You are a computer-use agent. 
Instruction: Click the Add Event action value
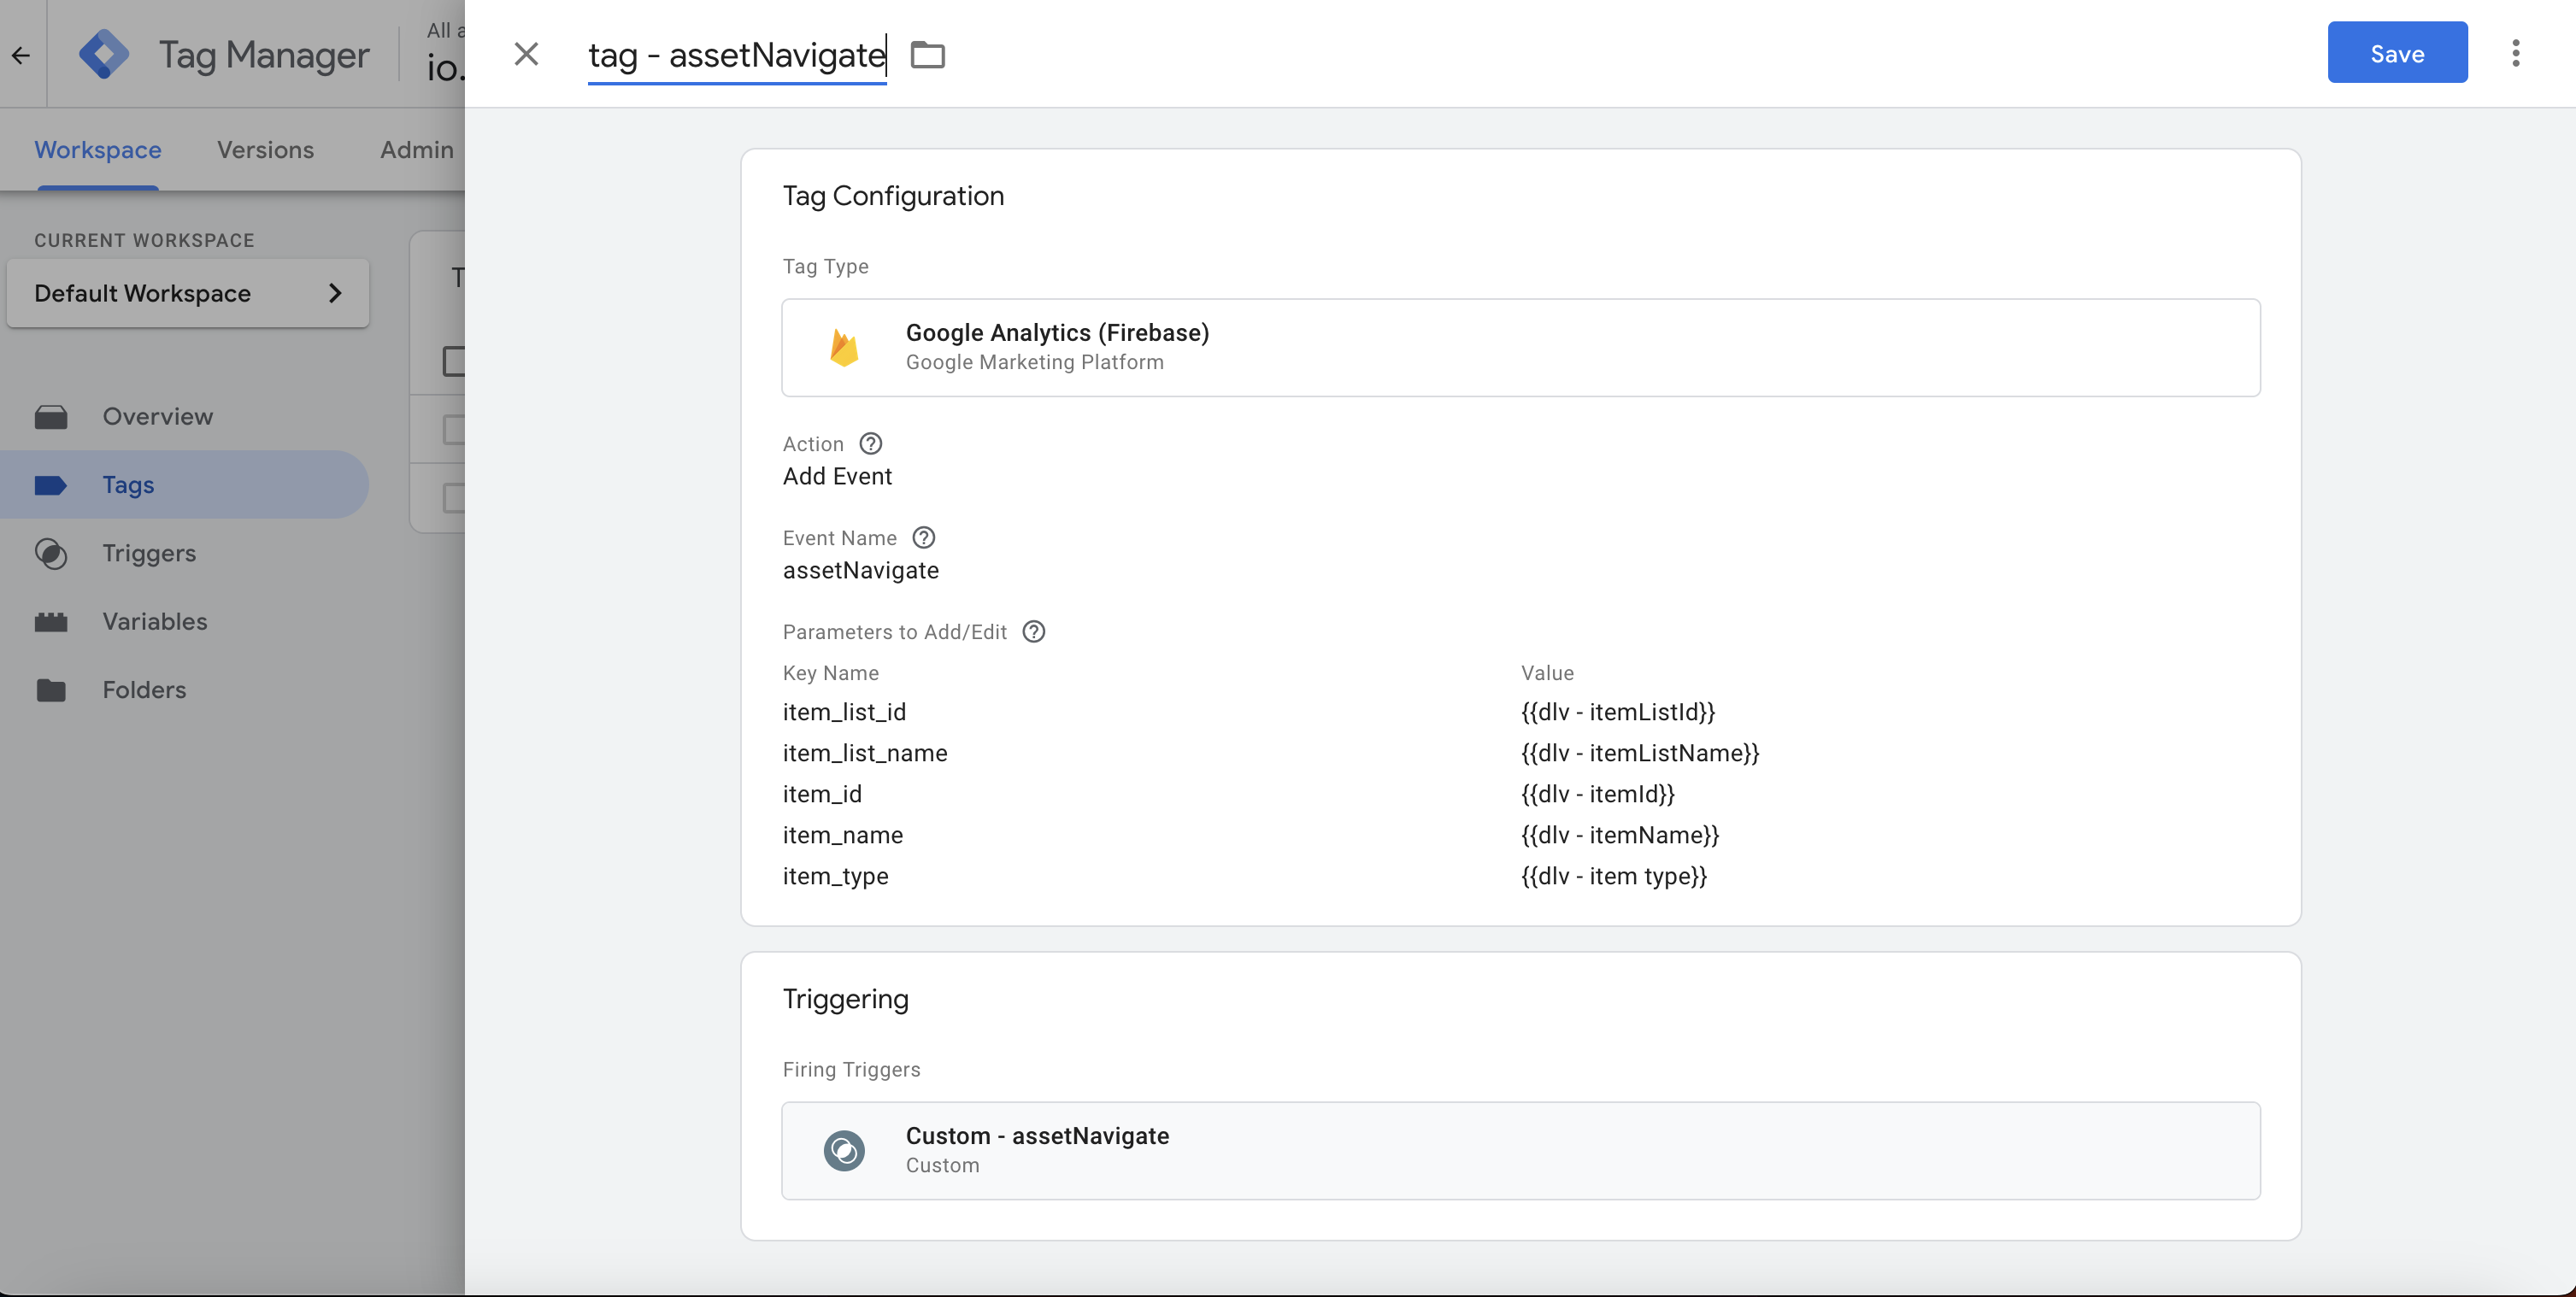pos(837,476)
